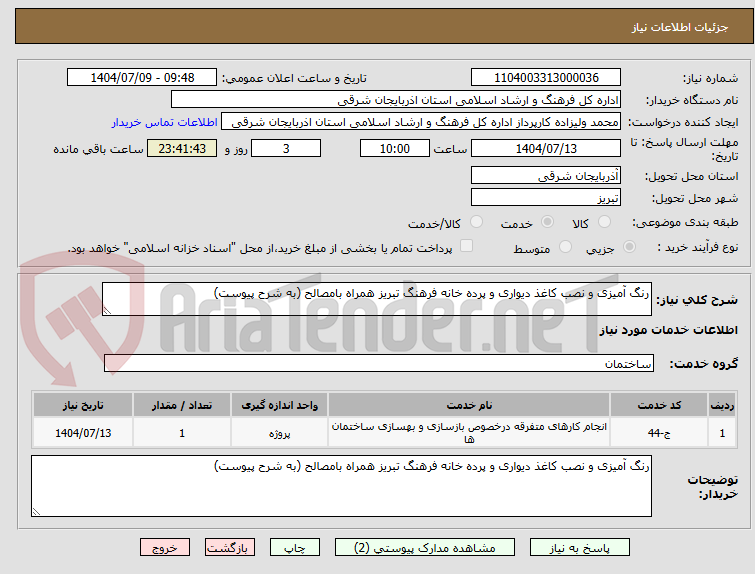Click table date cell 1404/07/13

click(83, 433)
